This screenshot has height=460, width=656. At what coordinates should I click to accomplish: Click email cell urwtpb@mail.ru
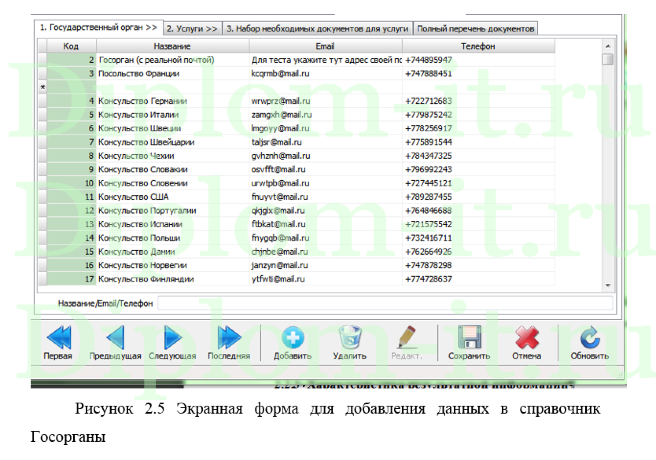(x=325, y=183)
